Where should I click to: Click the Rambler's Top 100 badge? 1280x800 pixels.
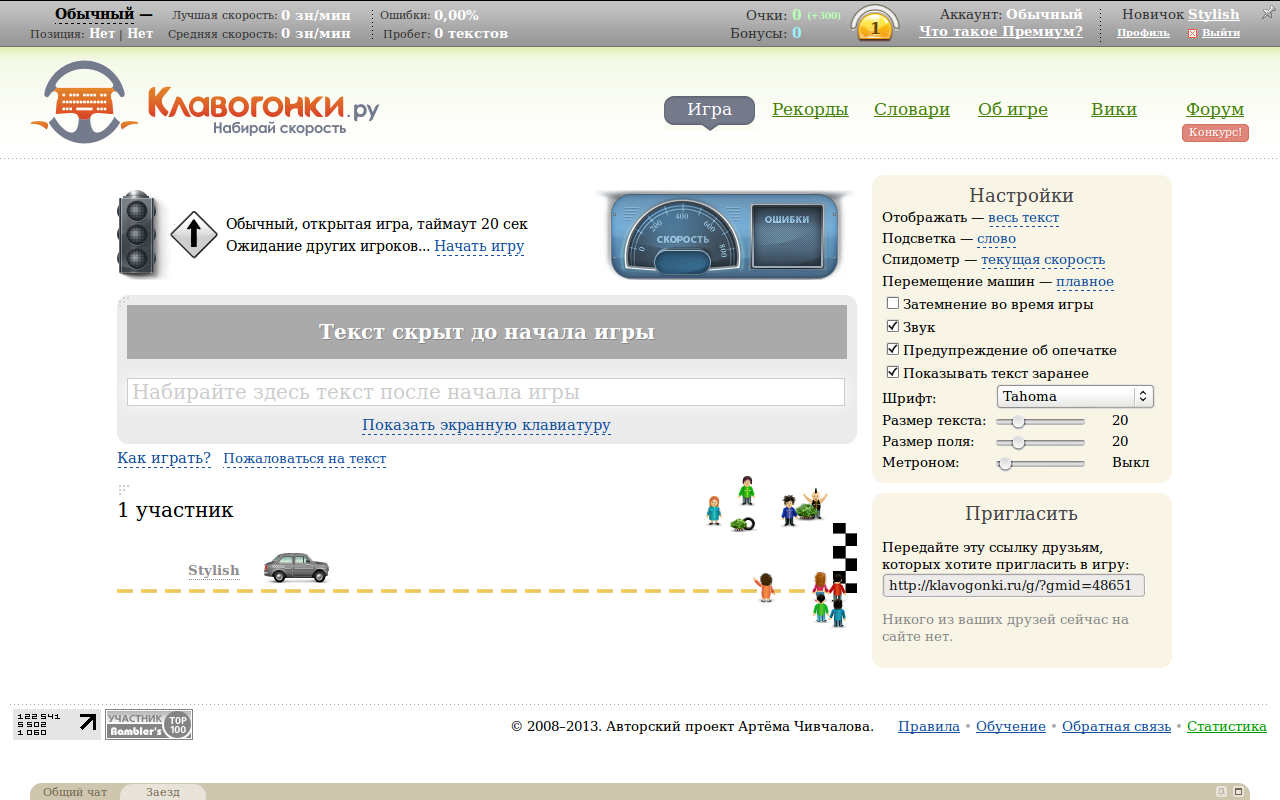click(149, 724)
